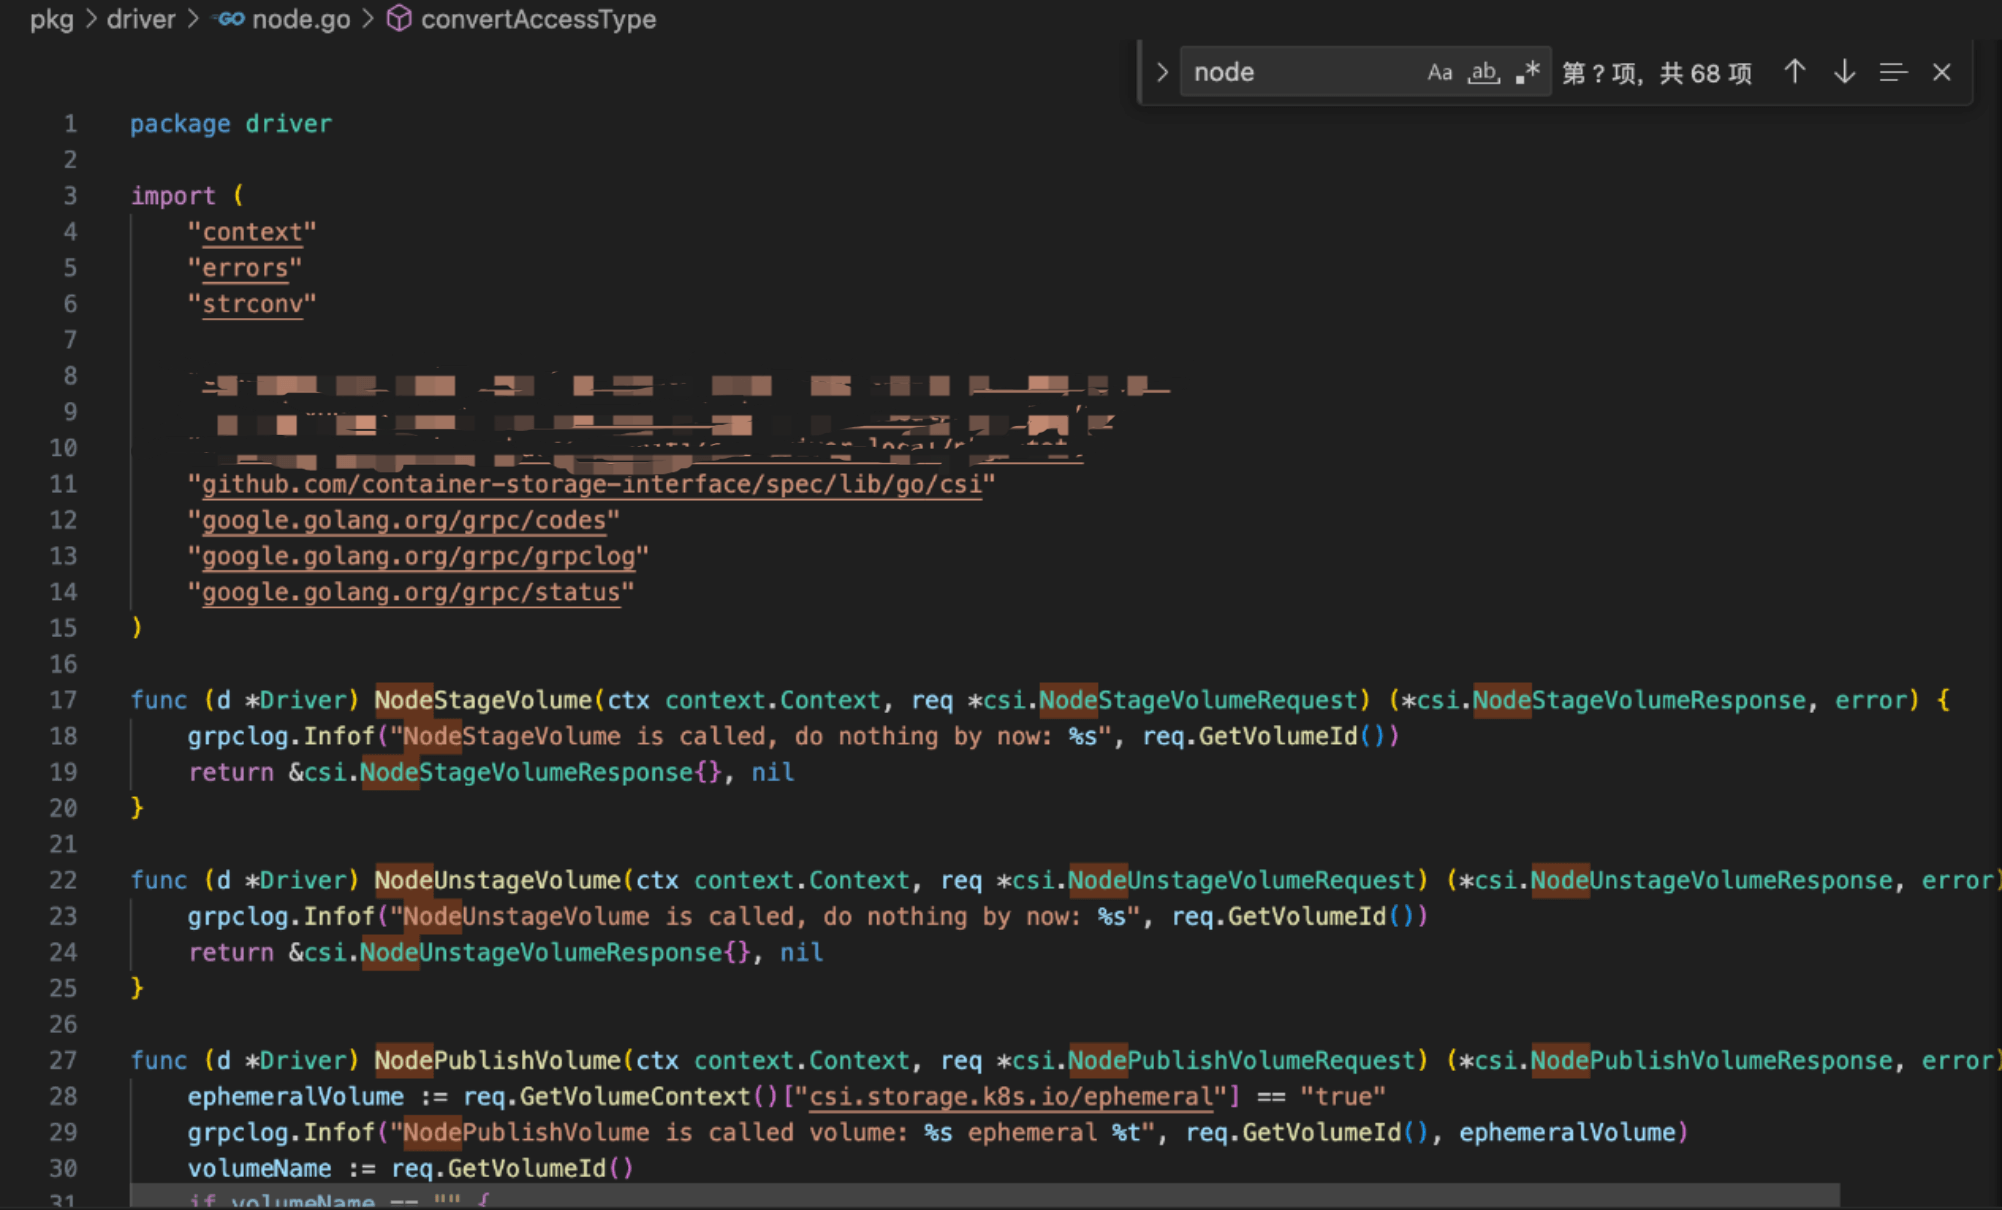Click NodePublishVolume function name on line 27
The image size is (2002, 1210).
pos(498,1060)
